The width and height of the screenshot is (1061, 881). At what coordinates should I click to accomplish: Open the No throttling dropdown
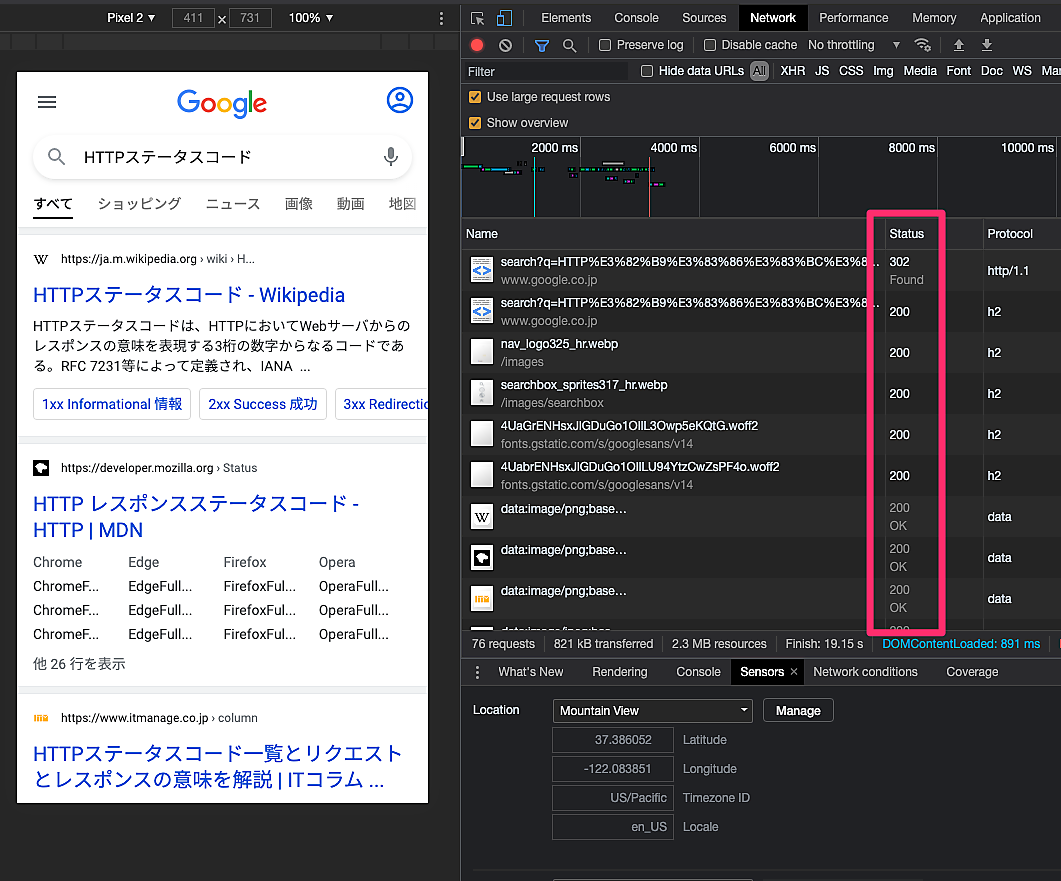point(854,45)
